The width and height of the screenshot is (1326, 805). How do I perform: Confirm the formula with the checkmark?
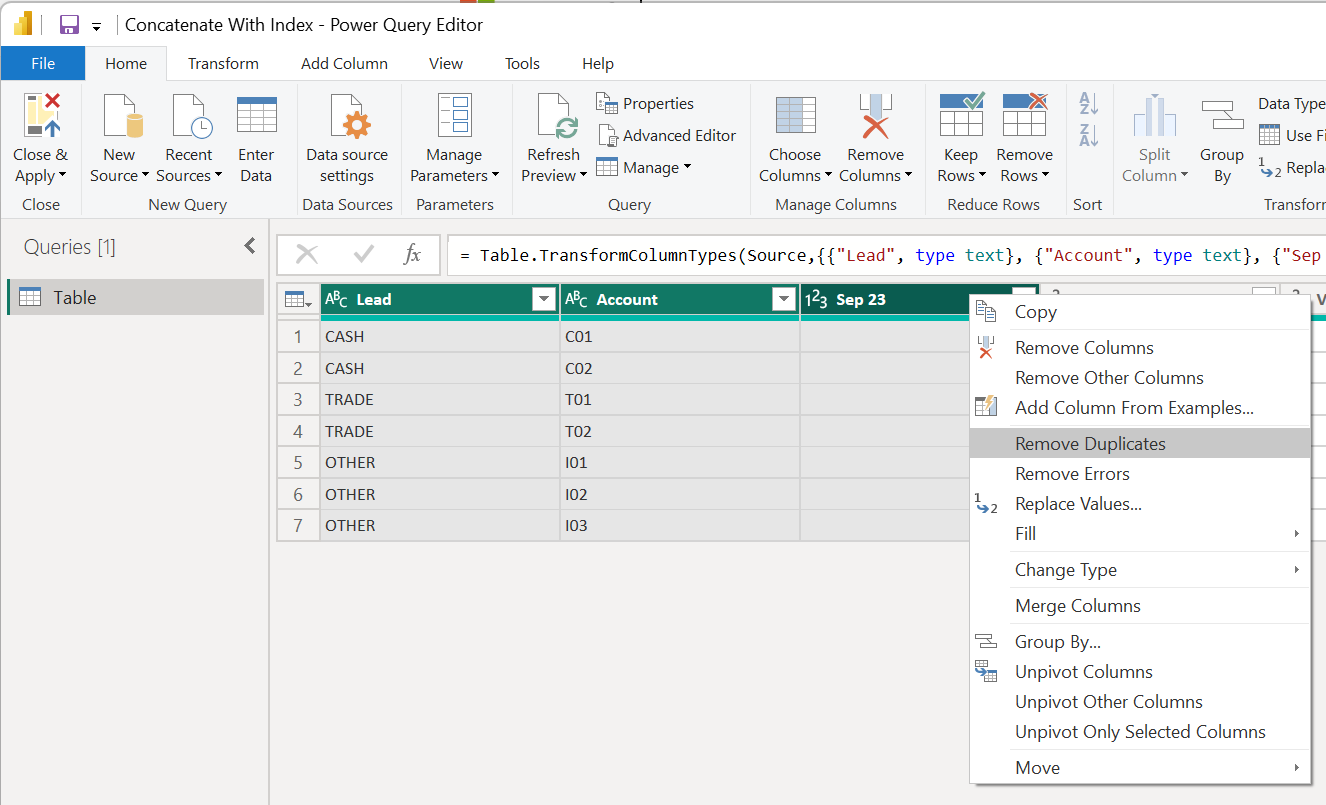point(363,255)
